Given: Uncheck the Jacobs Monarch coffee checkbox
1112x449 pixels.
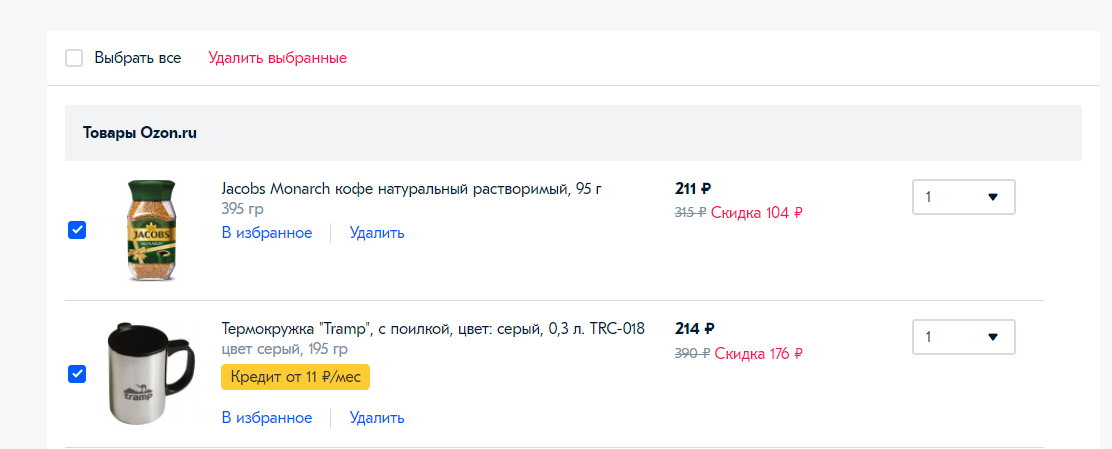Looking at the screenshot, I should 77,231.
